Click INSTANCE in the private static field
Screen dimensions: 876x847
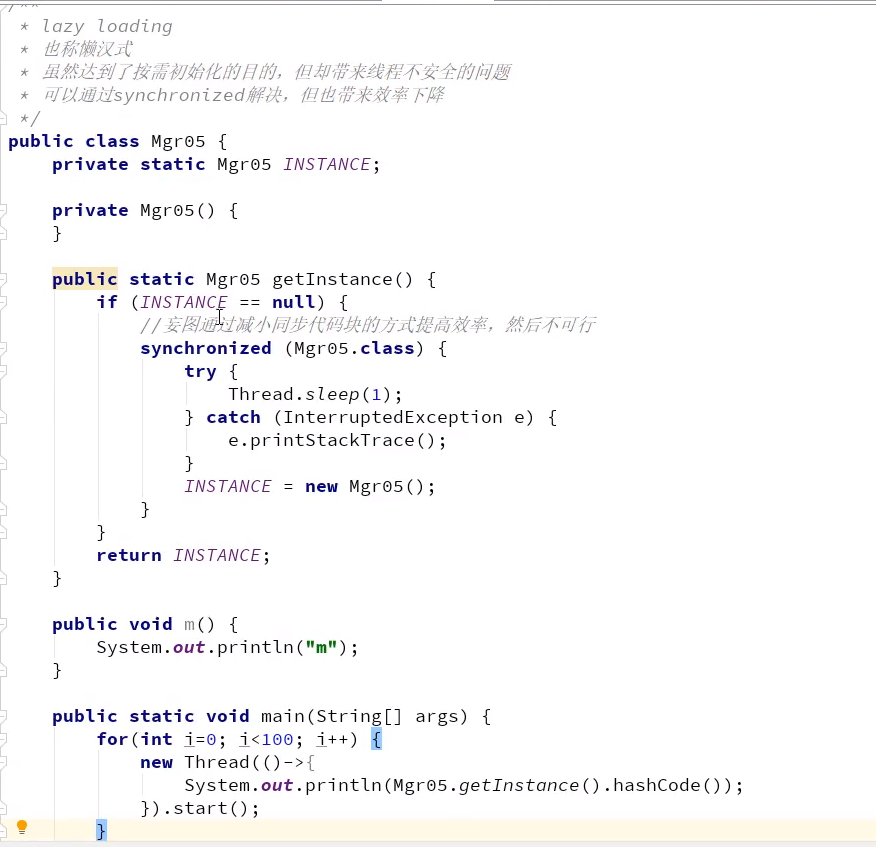(x=326, y=164)
